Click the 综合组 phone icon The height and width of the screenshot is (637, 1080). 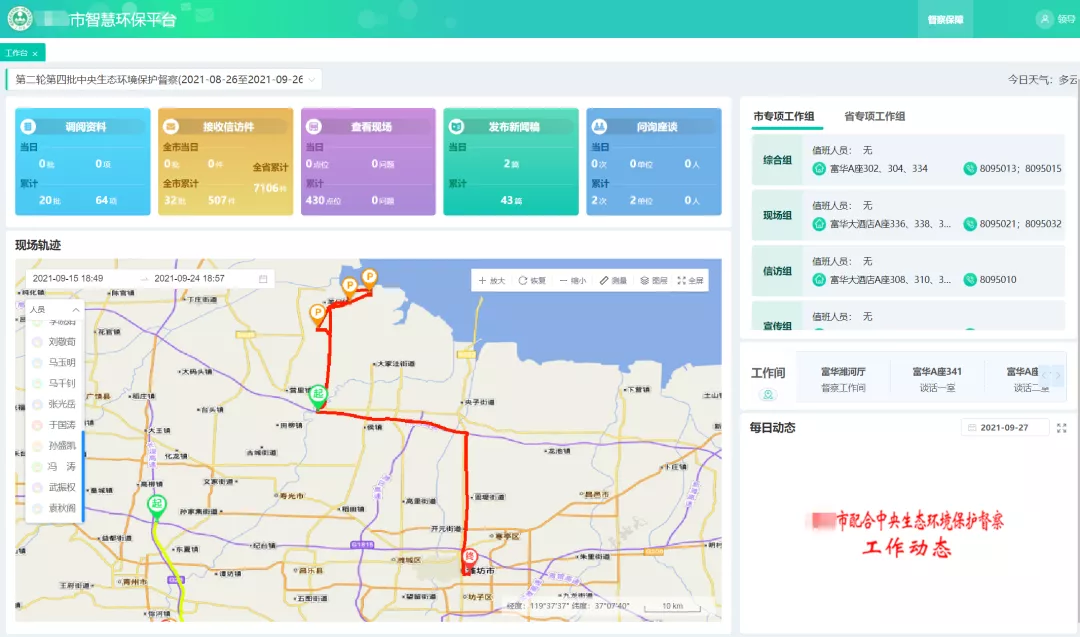(970, 169)
